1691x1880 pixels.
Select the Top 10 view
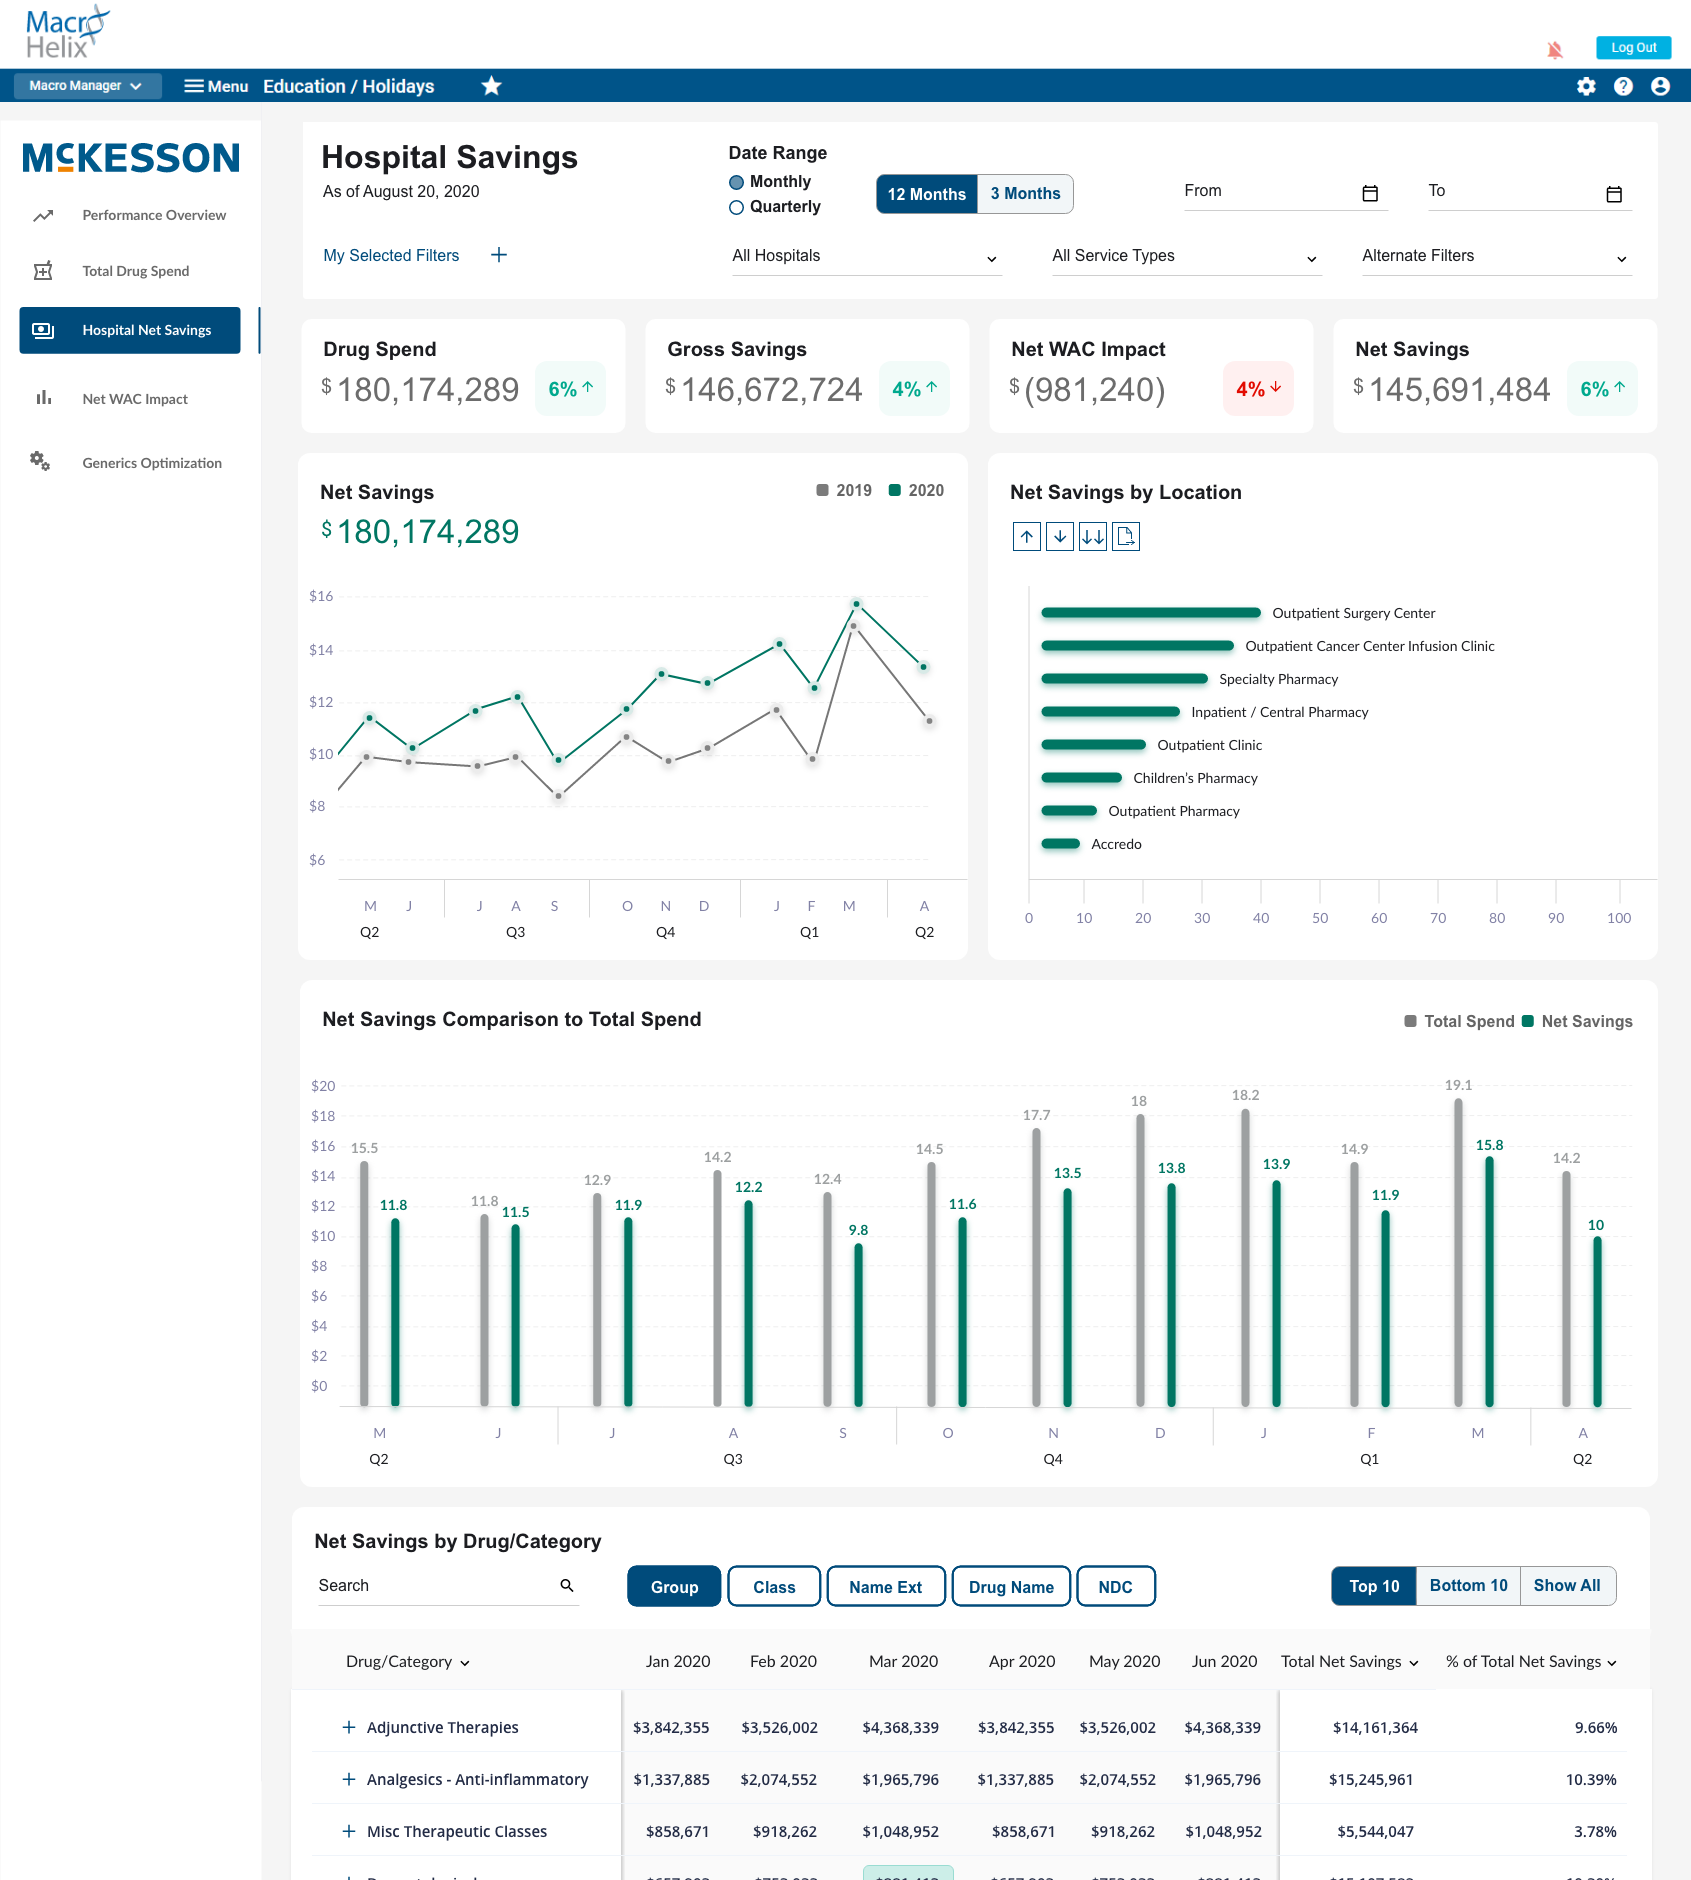point(1374,1586)
